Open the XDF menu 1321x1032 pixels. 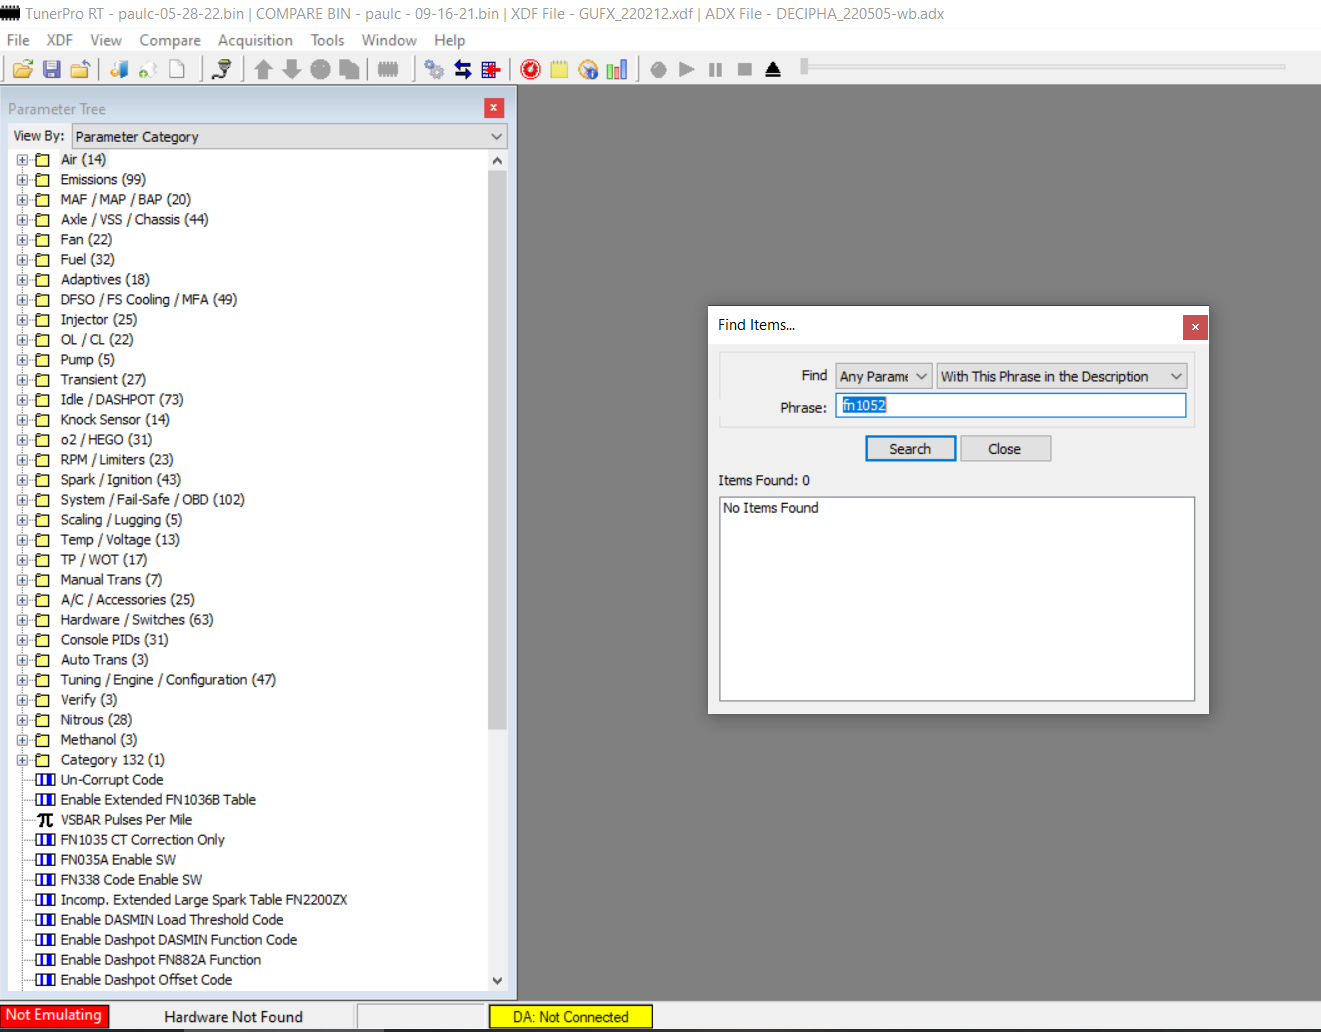pyautogui.click(x=60, y=40)
